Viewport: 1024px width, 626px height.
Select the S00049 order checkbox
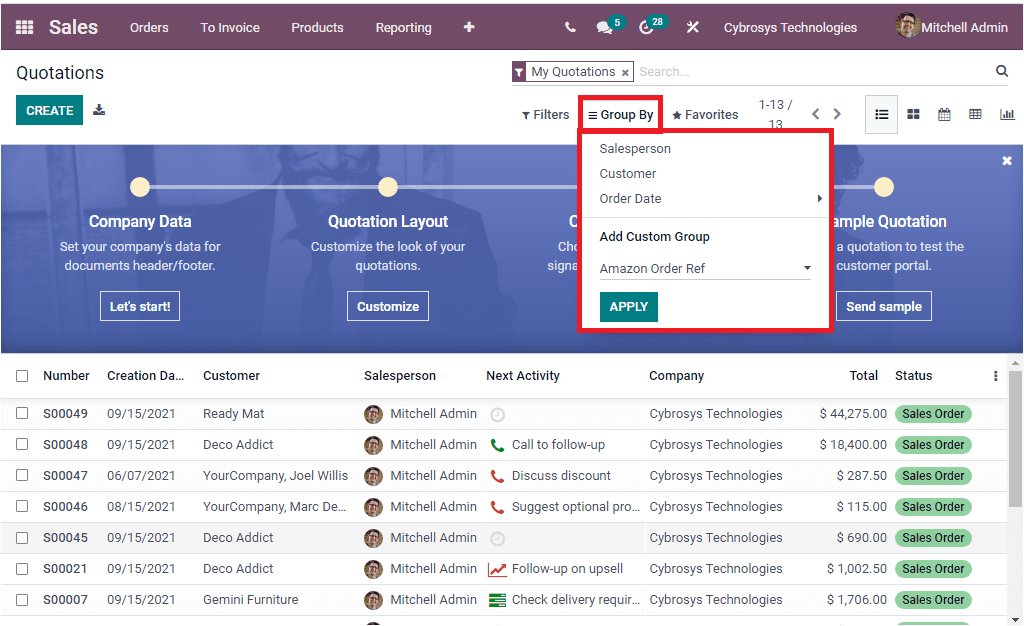click(22, 413)
